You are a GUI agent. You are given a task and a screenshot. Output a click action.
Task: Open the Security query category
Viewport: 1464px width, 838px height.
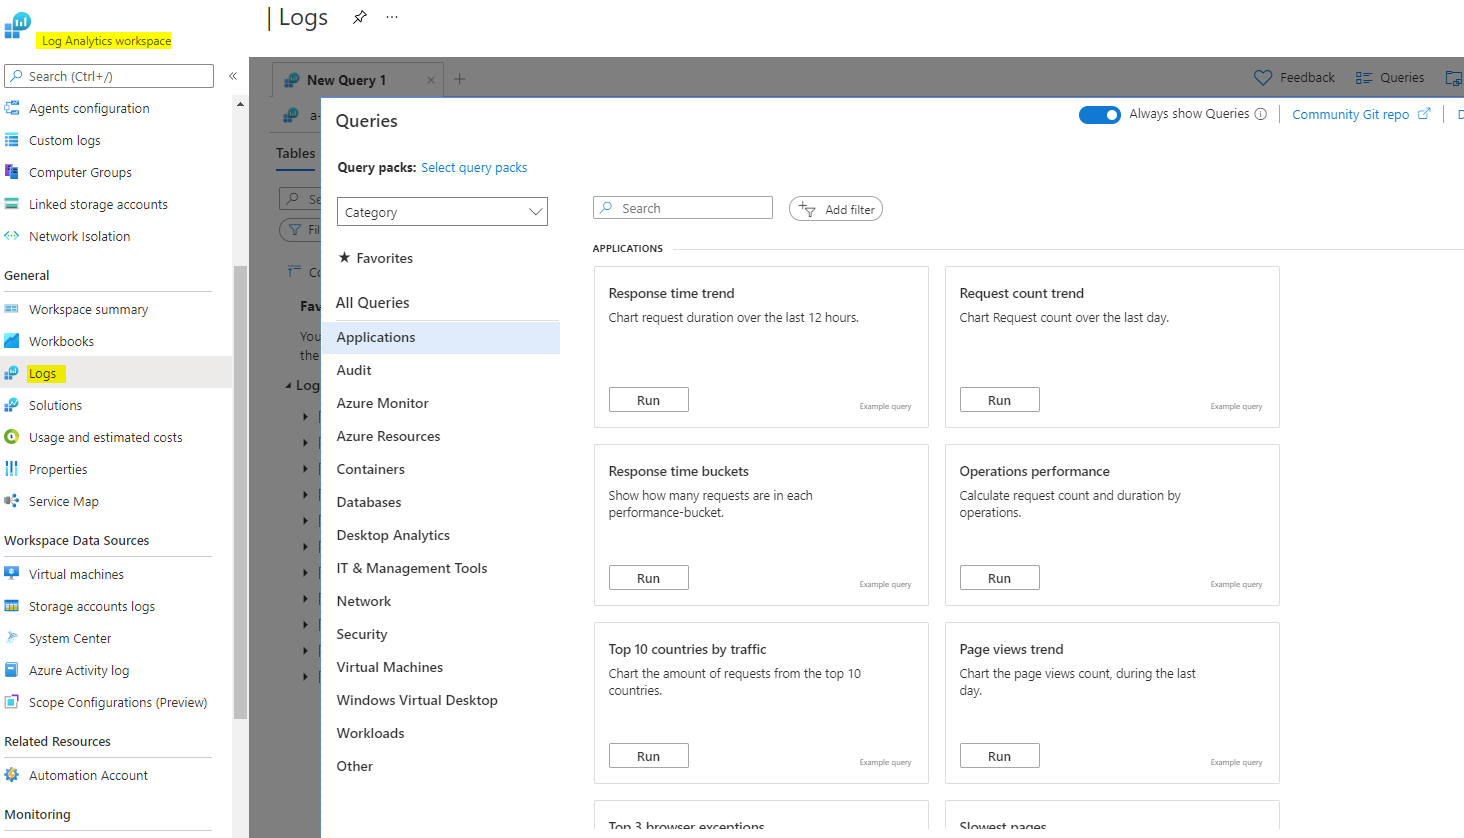tap(361, 634)
